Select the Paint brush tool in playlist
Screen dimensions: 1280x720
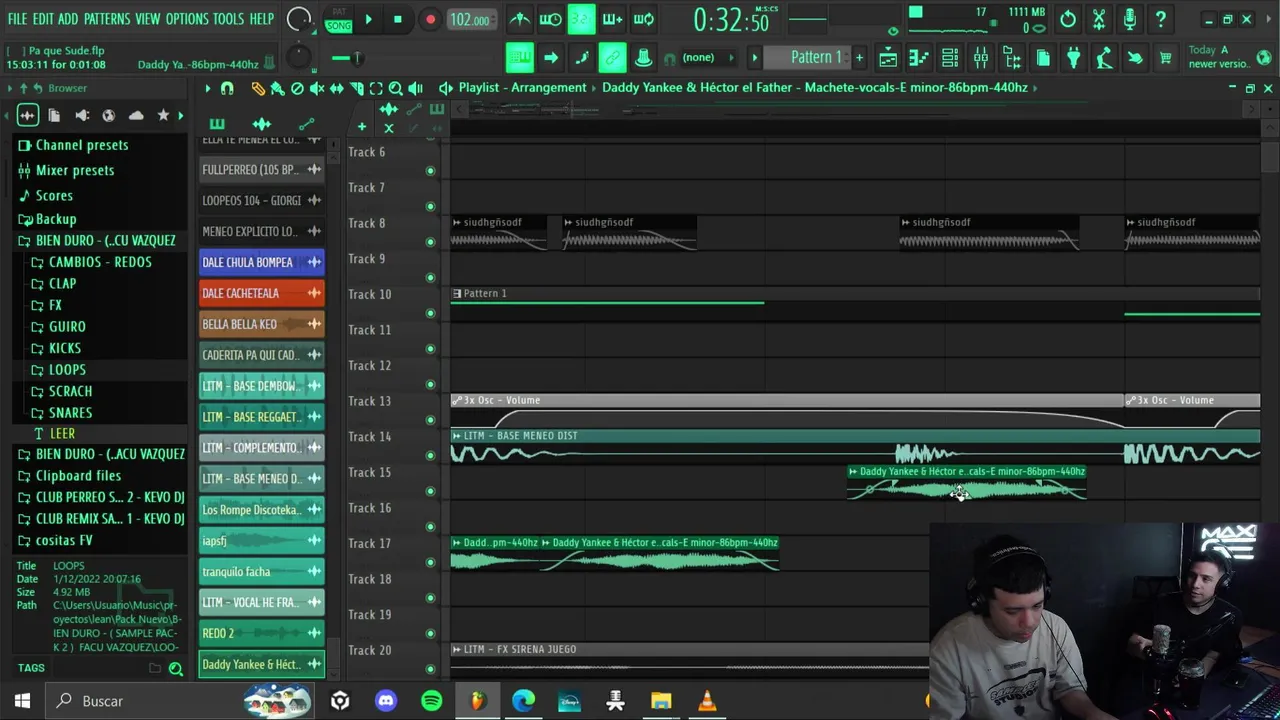coord(277,88)
